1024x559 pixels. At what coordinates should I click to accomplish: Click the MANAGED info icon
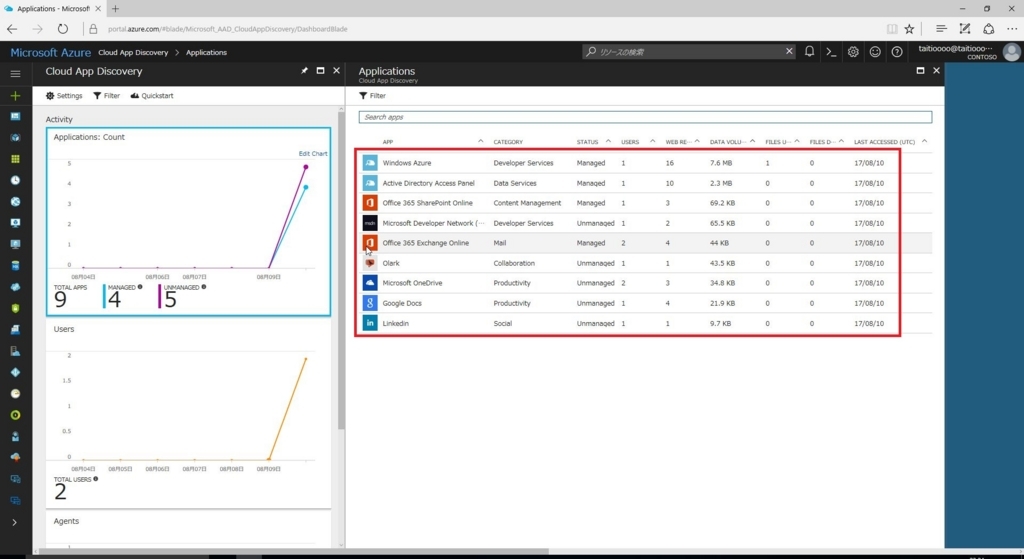[x=140, y=287]
